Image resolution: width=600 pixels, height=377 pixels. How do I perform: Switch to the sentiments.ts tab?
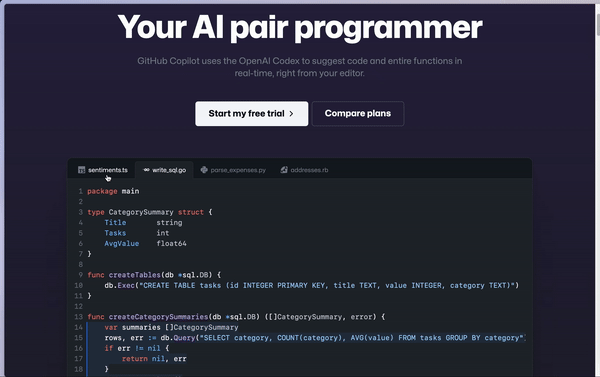coord(103,170)
